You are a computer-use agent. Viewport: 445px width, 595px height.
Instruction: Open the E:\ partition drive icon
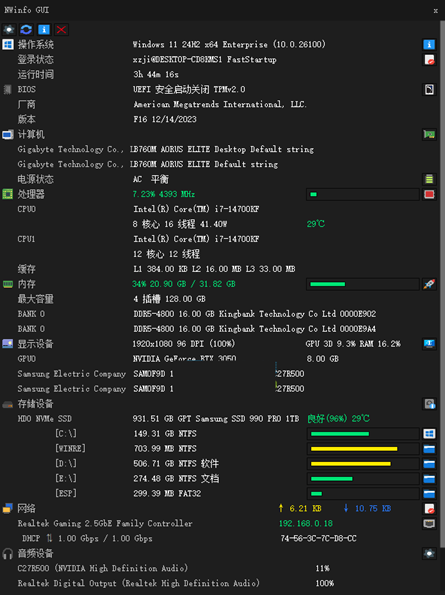(x=429, y=479)
